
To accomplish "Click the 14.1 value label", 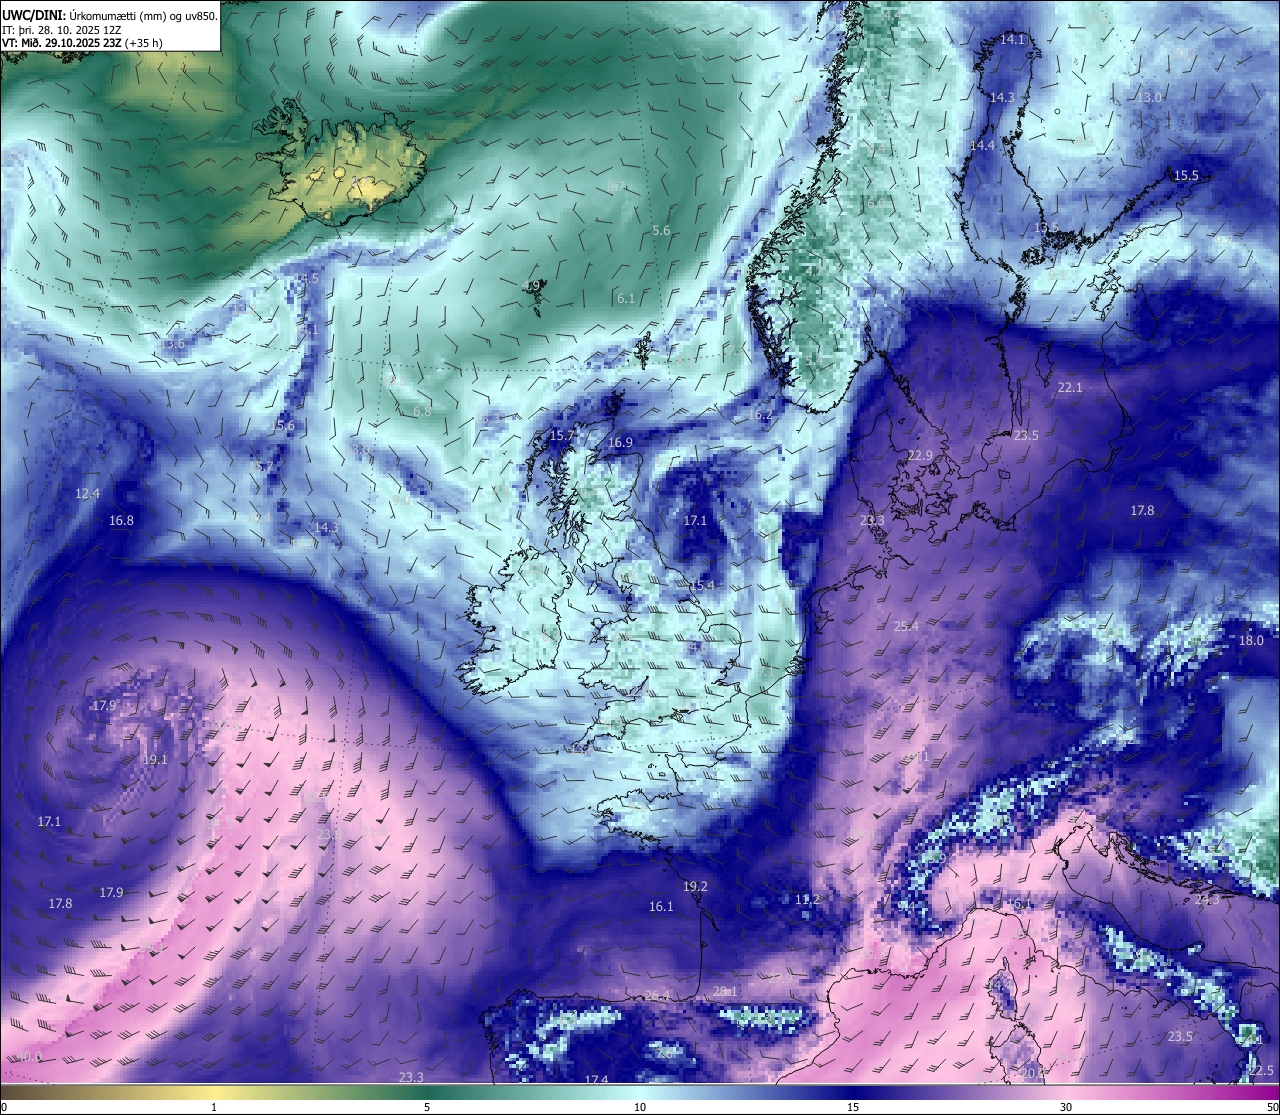I will tap(1013, 39).
